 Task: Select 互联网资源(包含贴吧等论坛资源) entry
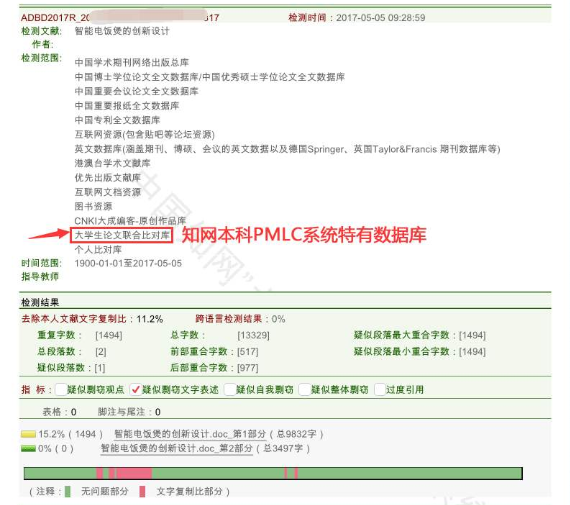click(x=145, y=135)
